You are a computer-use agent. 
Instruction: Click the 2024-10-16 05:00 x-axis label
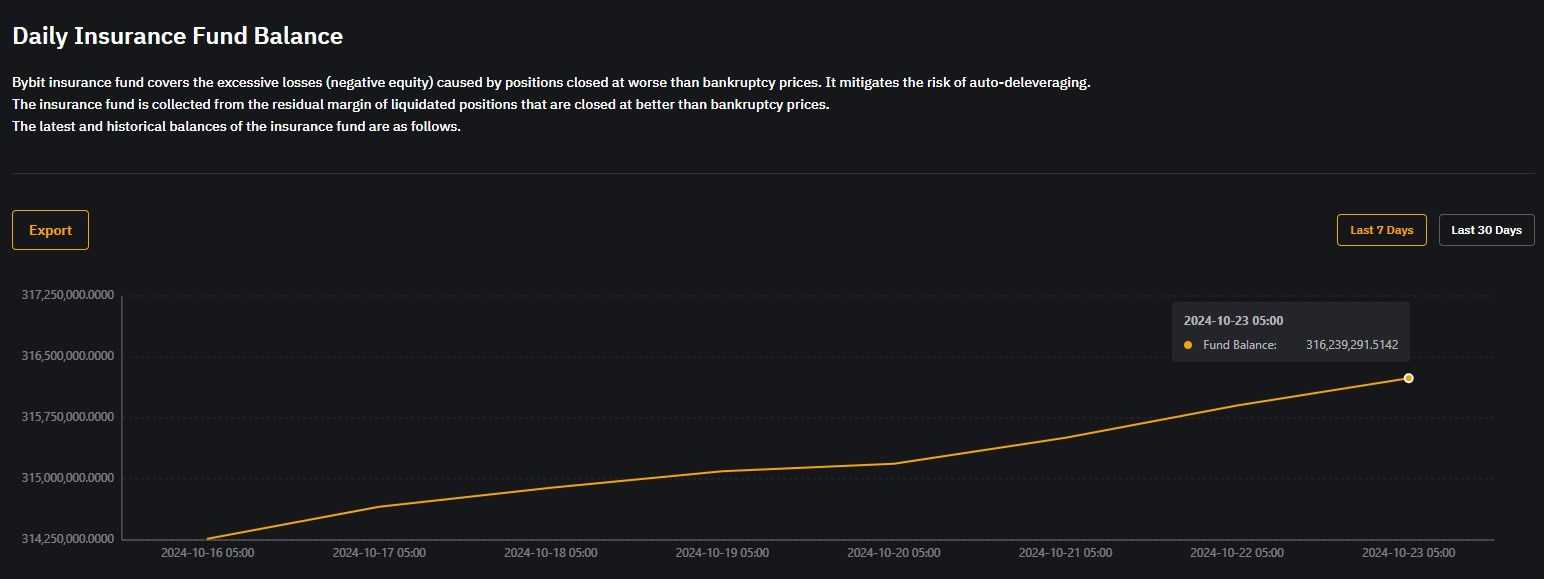207,552
